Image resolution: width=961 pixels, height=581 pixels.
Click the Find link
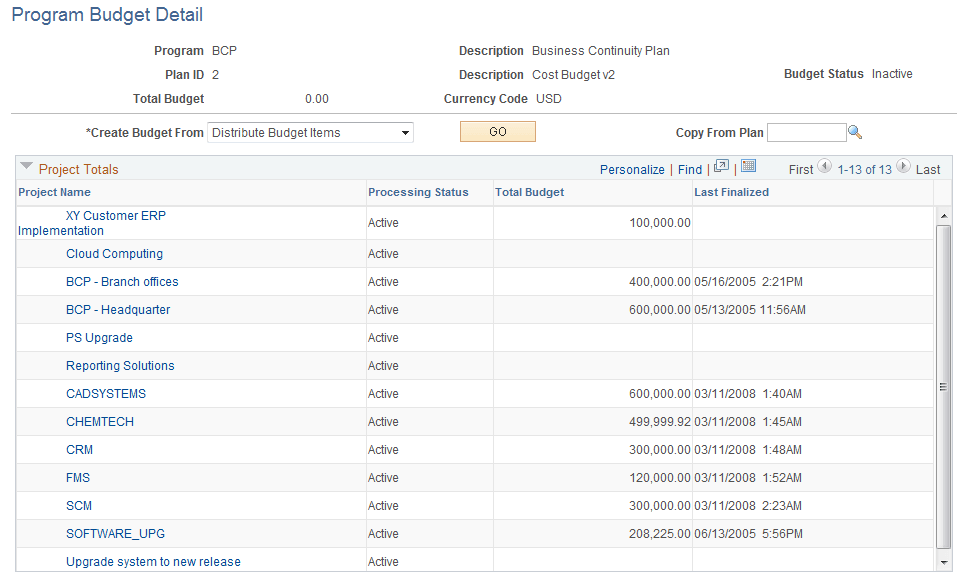click(x=689, y=169)
